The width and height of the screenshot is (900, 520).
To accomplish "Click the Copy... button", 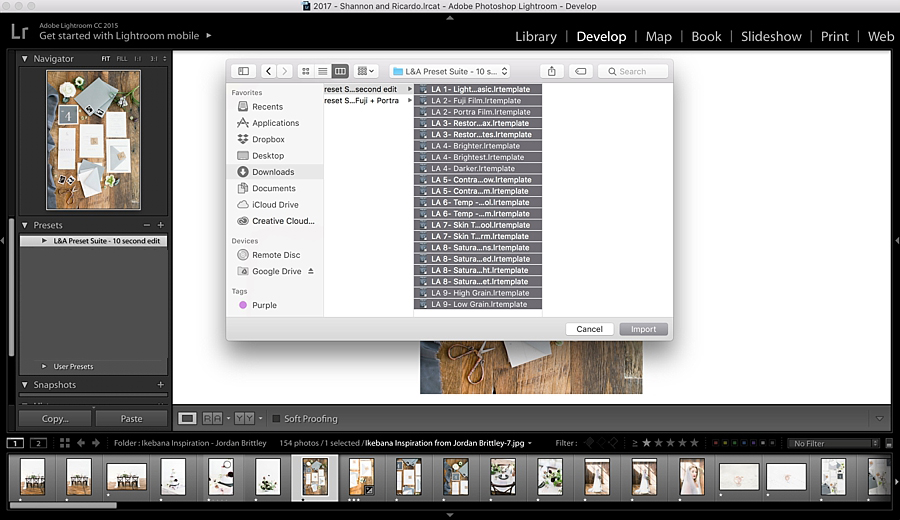I will (55, 419).
